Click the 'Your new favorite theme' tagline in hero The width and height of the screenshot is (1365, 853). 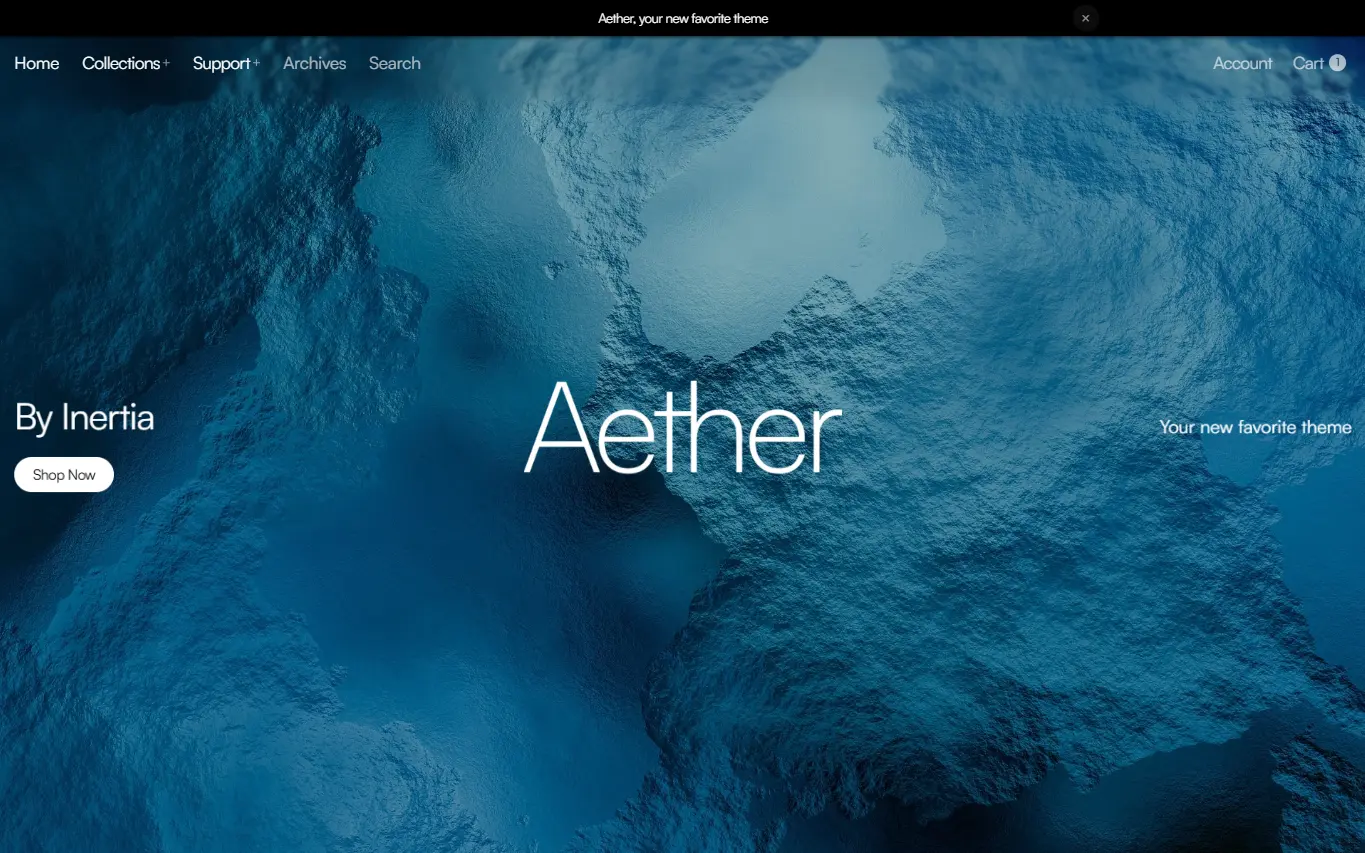tap(1255, 427)
